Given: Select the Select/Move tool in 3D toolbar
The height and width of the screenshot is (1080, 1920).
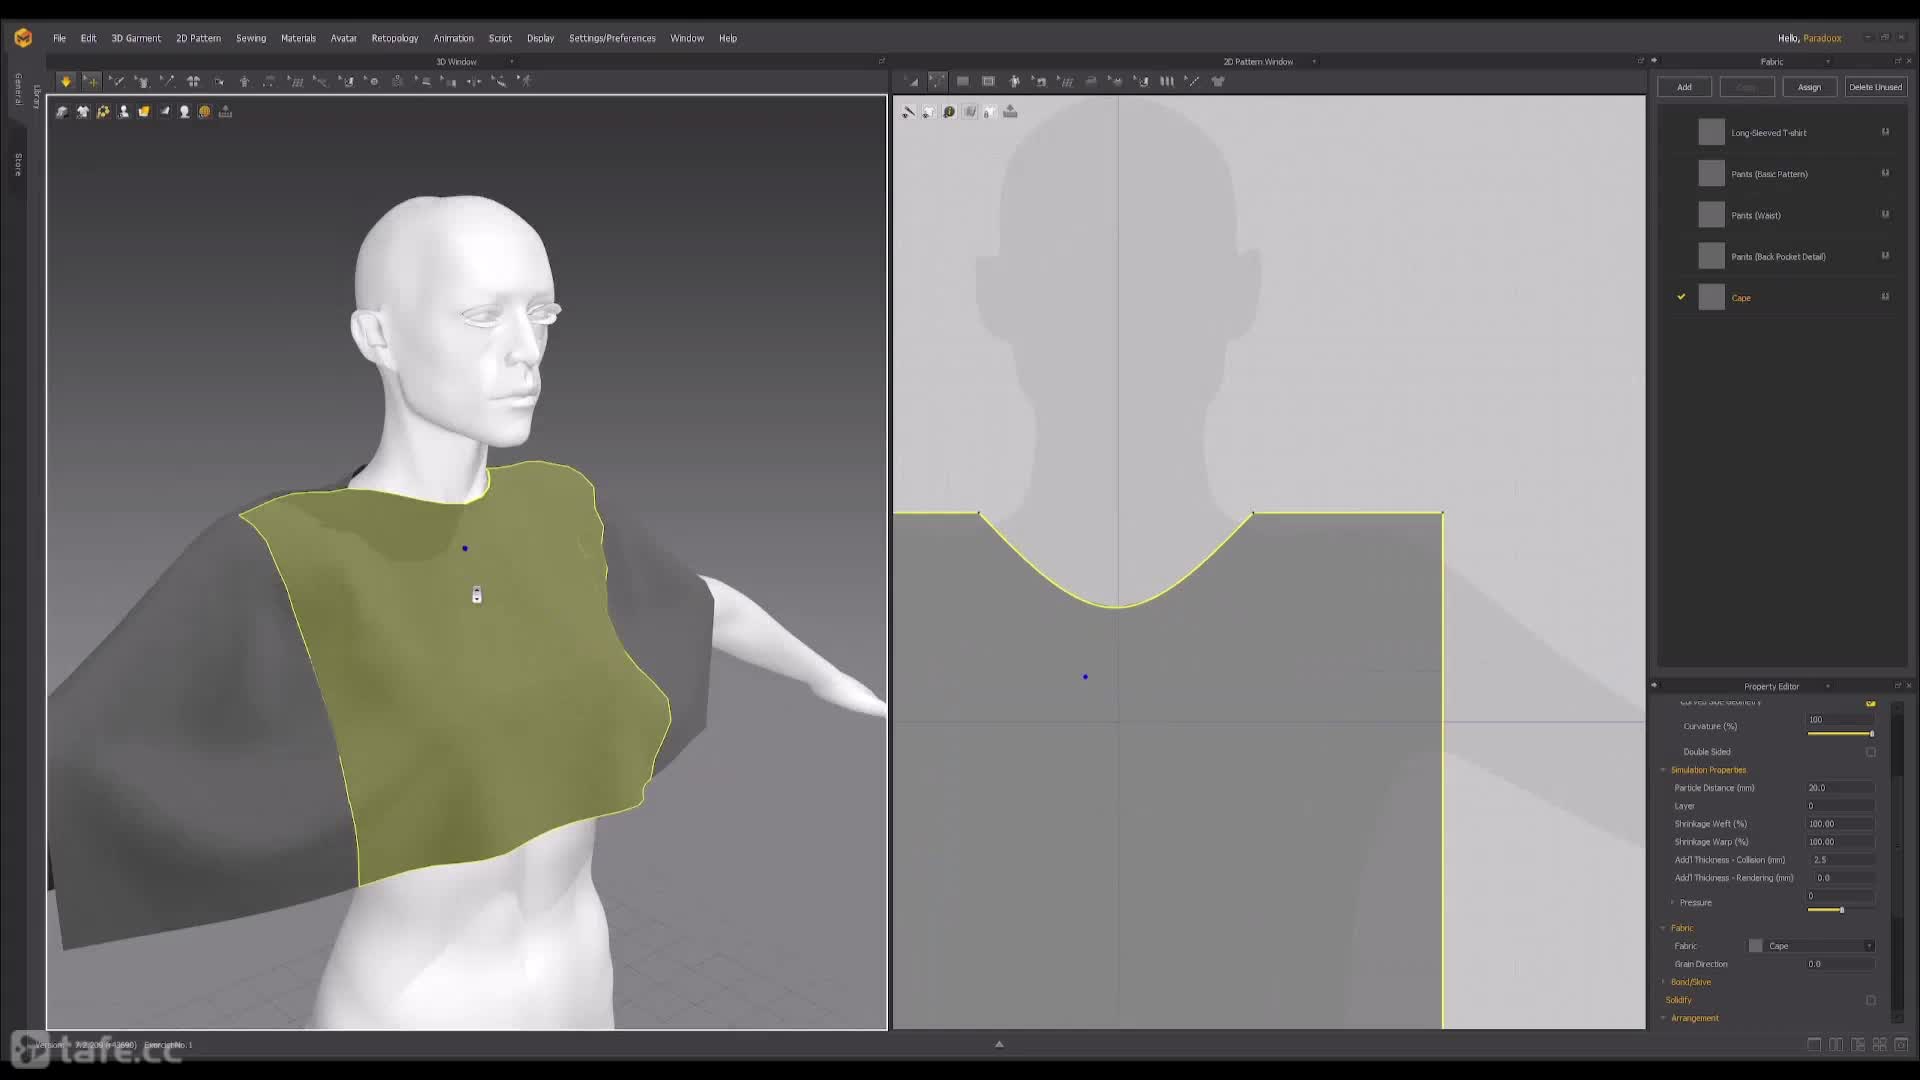Looking at the screenshot, I should coord(91,81).
